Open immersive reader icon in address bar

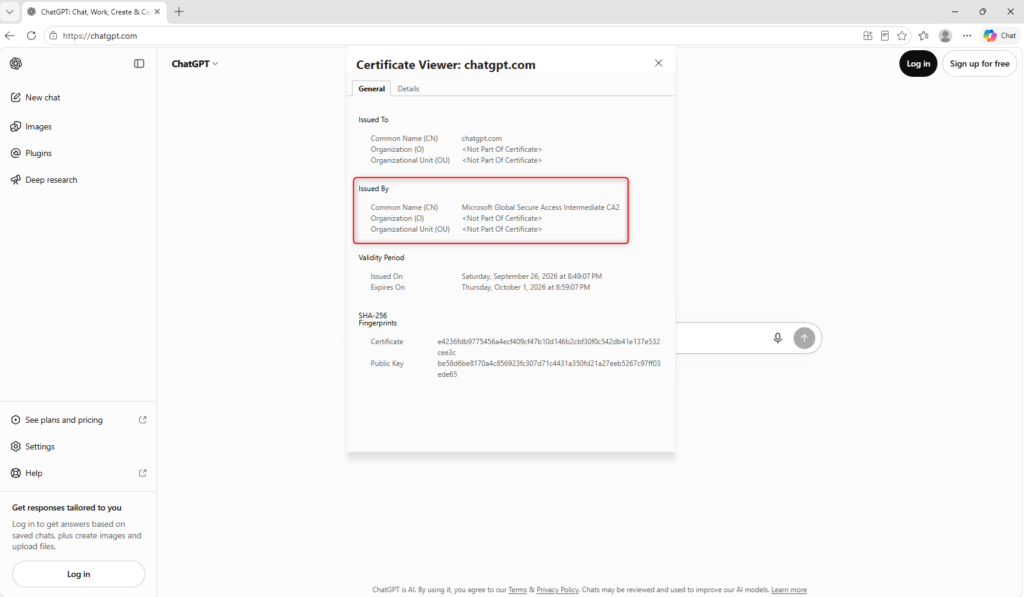[885, 35]
